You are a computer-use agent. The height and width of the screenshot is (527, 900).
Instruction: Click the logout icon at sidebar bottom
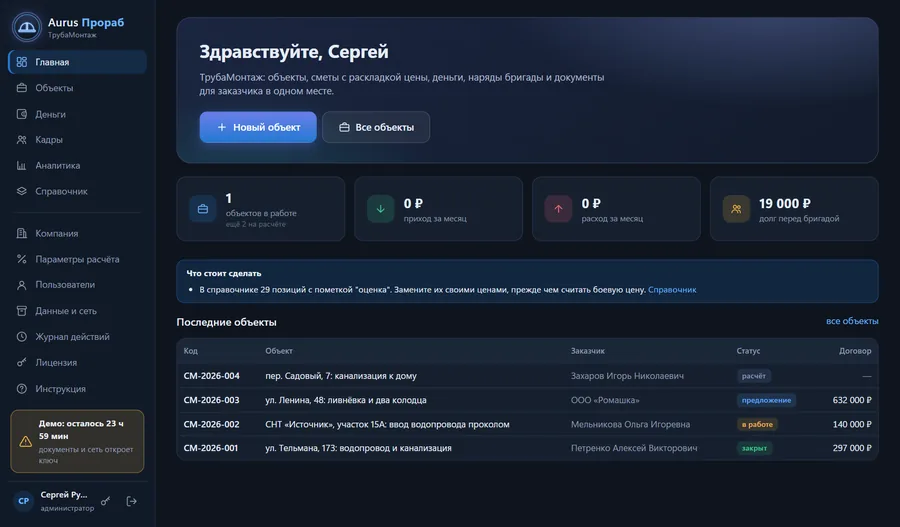click(x=131, y=501)
